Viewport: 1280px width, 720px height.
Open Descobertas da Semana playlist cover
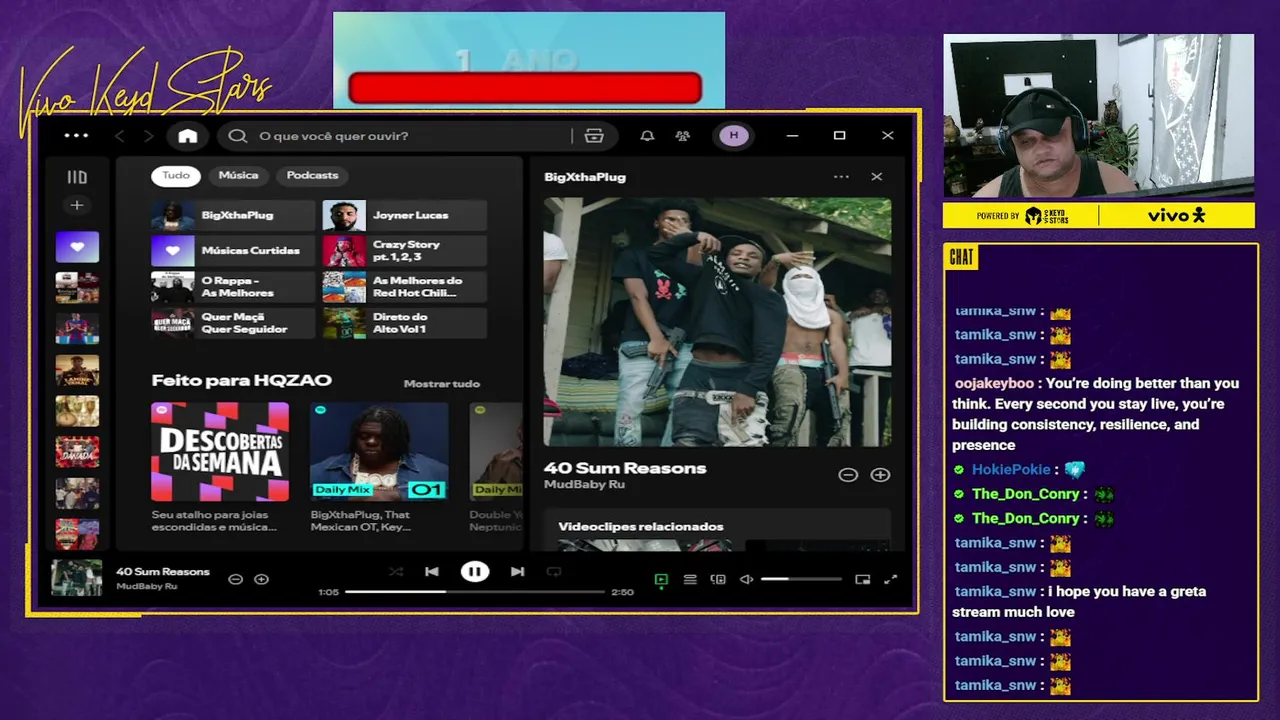(x=220, y=452)
